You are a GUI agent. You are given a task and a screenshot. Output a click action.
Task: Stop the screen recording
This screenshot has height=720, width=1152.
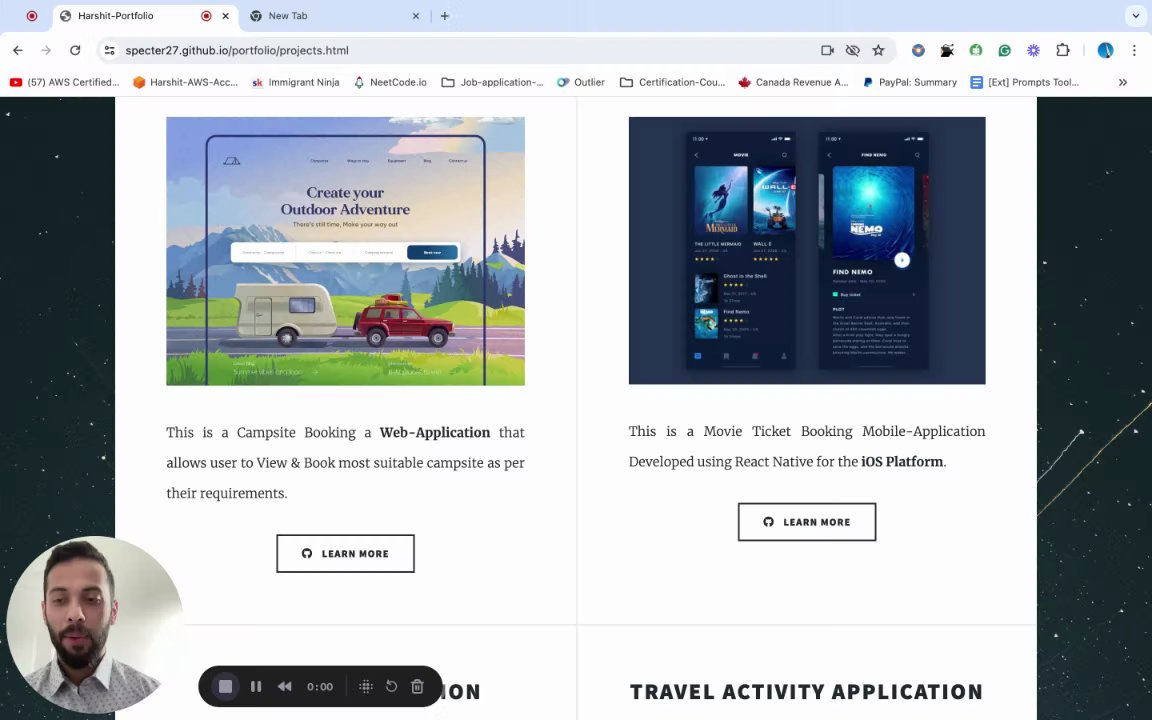coord(226,686)
